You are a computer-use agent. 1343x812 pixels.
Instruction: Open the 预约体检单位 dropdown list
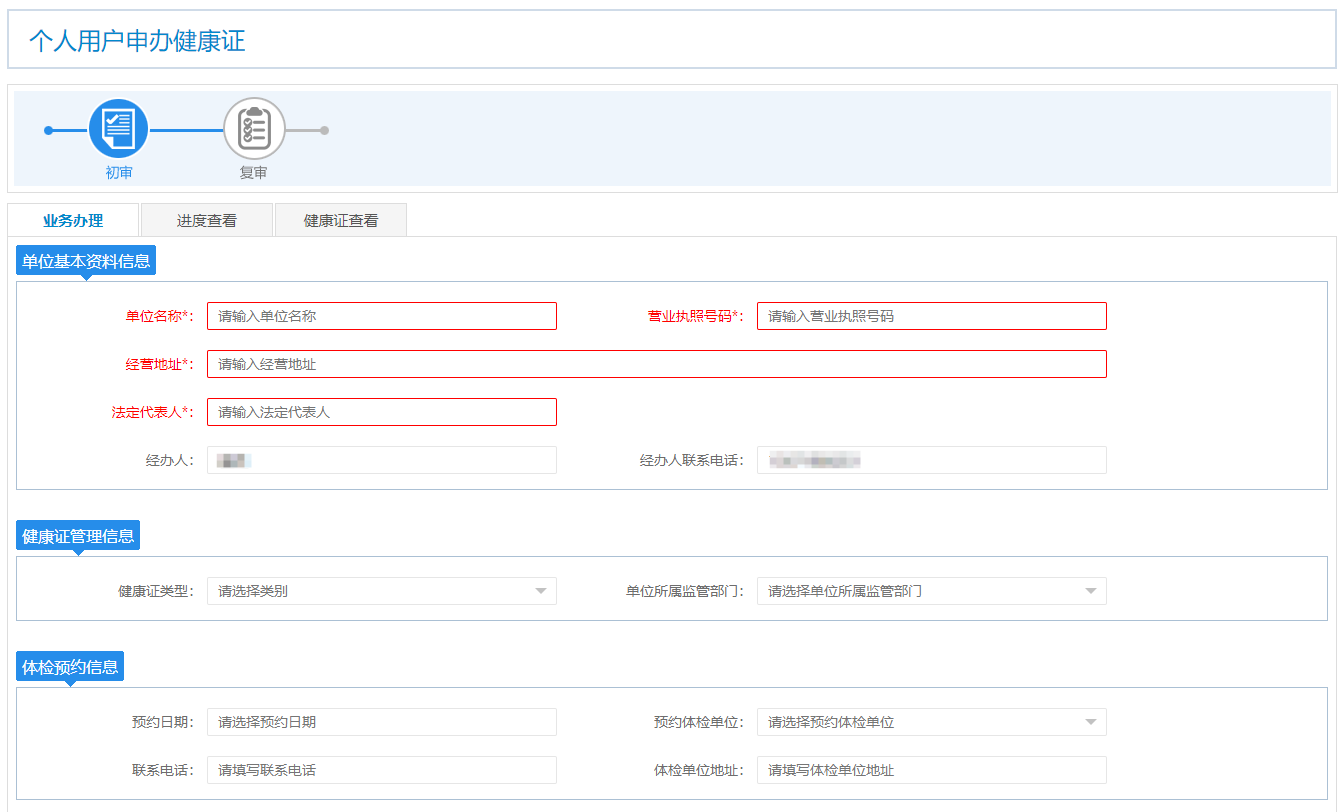click(x=1090, y=722)
